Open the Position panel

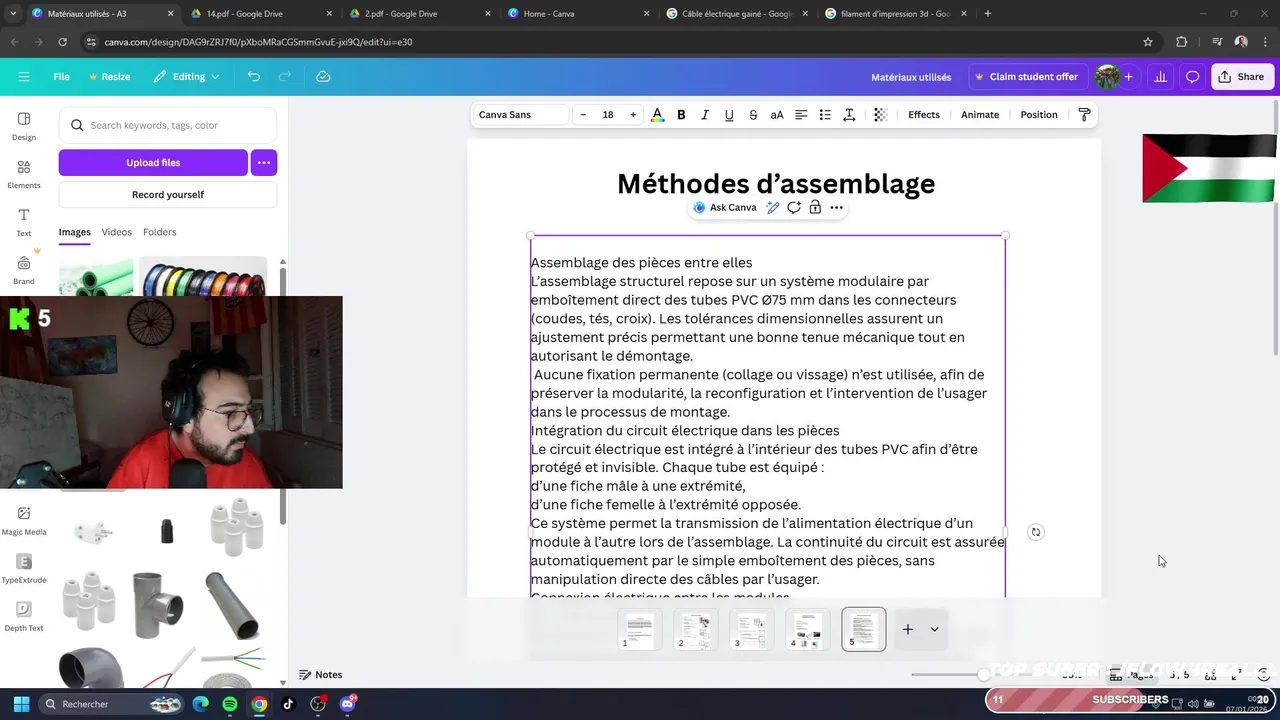click(x=1039, y=115)
